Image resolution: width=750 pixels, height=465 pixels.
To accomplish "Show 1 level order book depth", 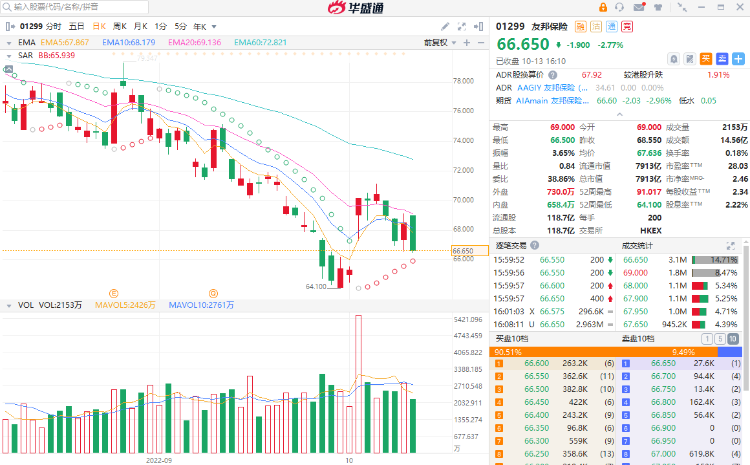I will click(706, 339).
